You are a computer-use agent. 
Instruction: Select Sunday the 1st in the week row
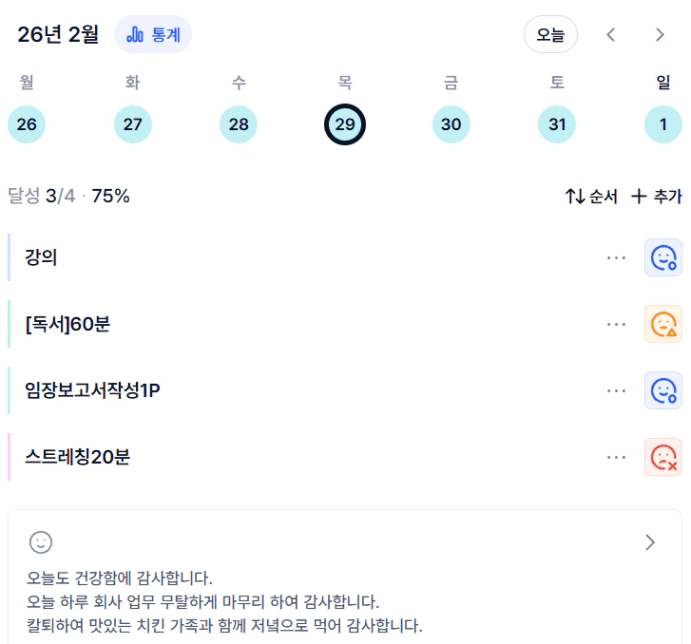tap(663, 124)
